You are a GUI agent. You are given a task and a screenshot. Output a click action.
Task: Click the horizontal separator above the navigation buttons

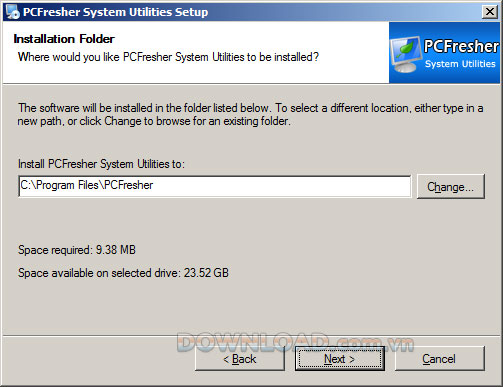[x=251, y=335]
